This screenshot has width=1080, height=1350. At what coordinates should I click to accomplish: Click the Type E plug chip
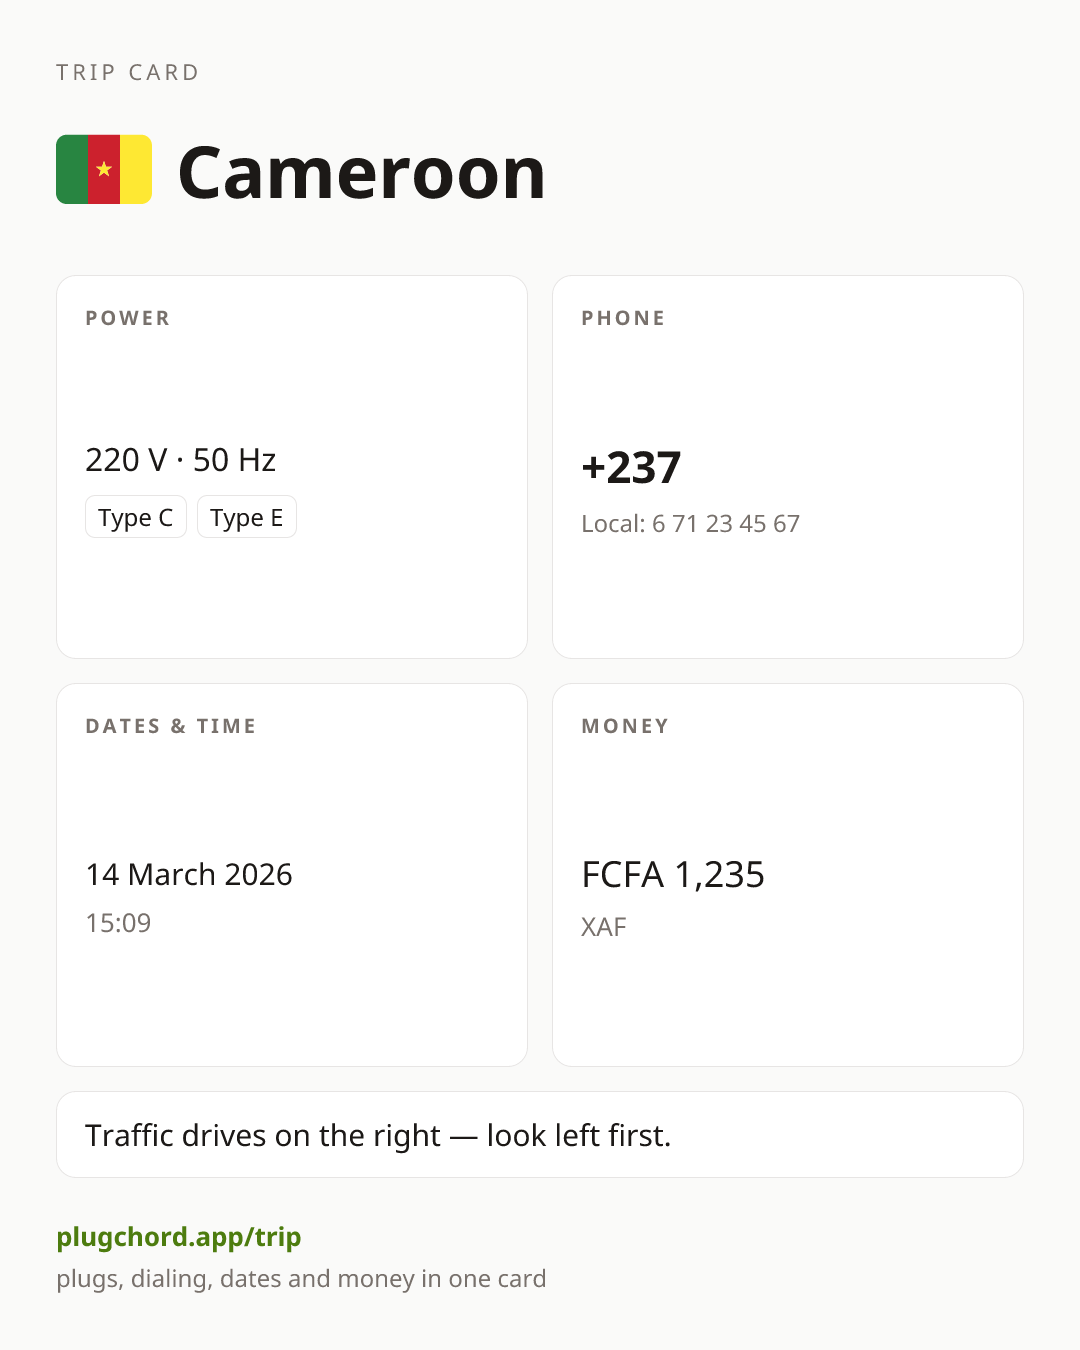(x=247, y=517)
